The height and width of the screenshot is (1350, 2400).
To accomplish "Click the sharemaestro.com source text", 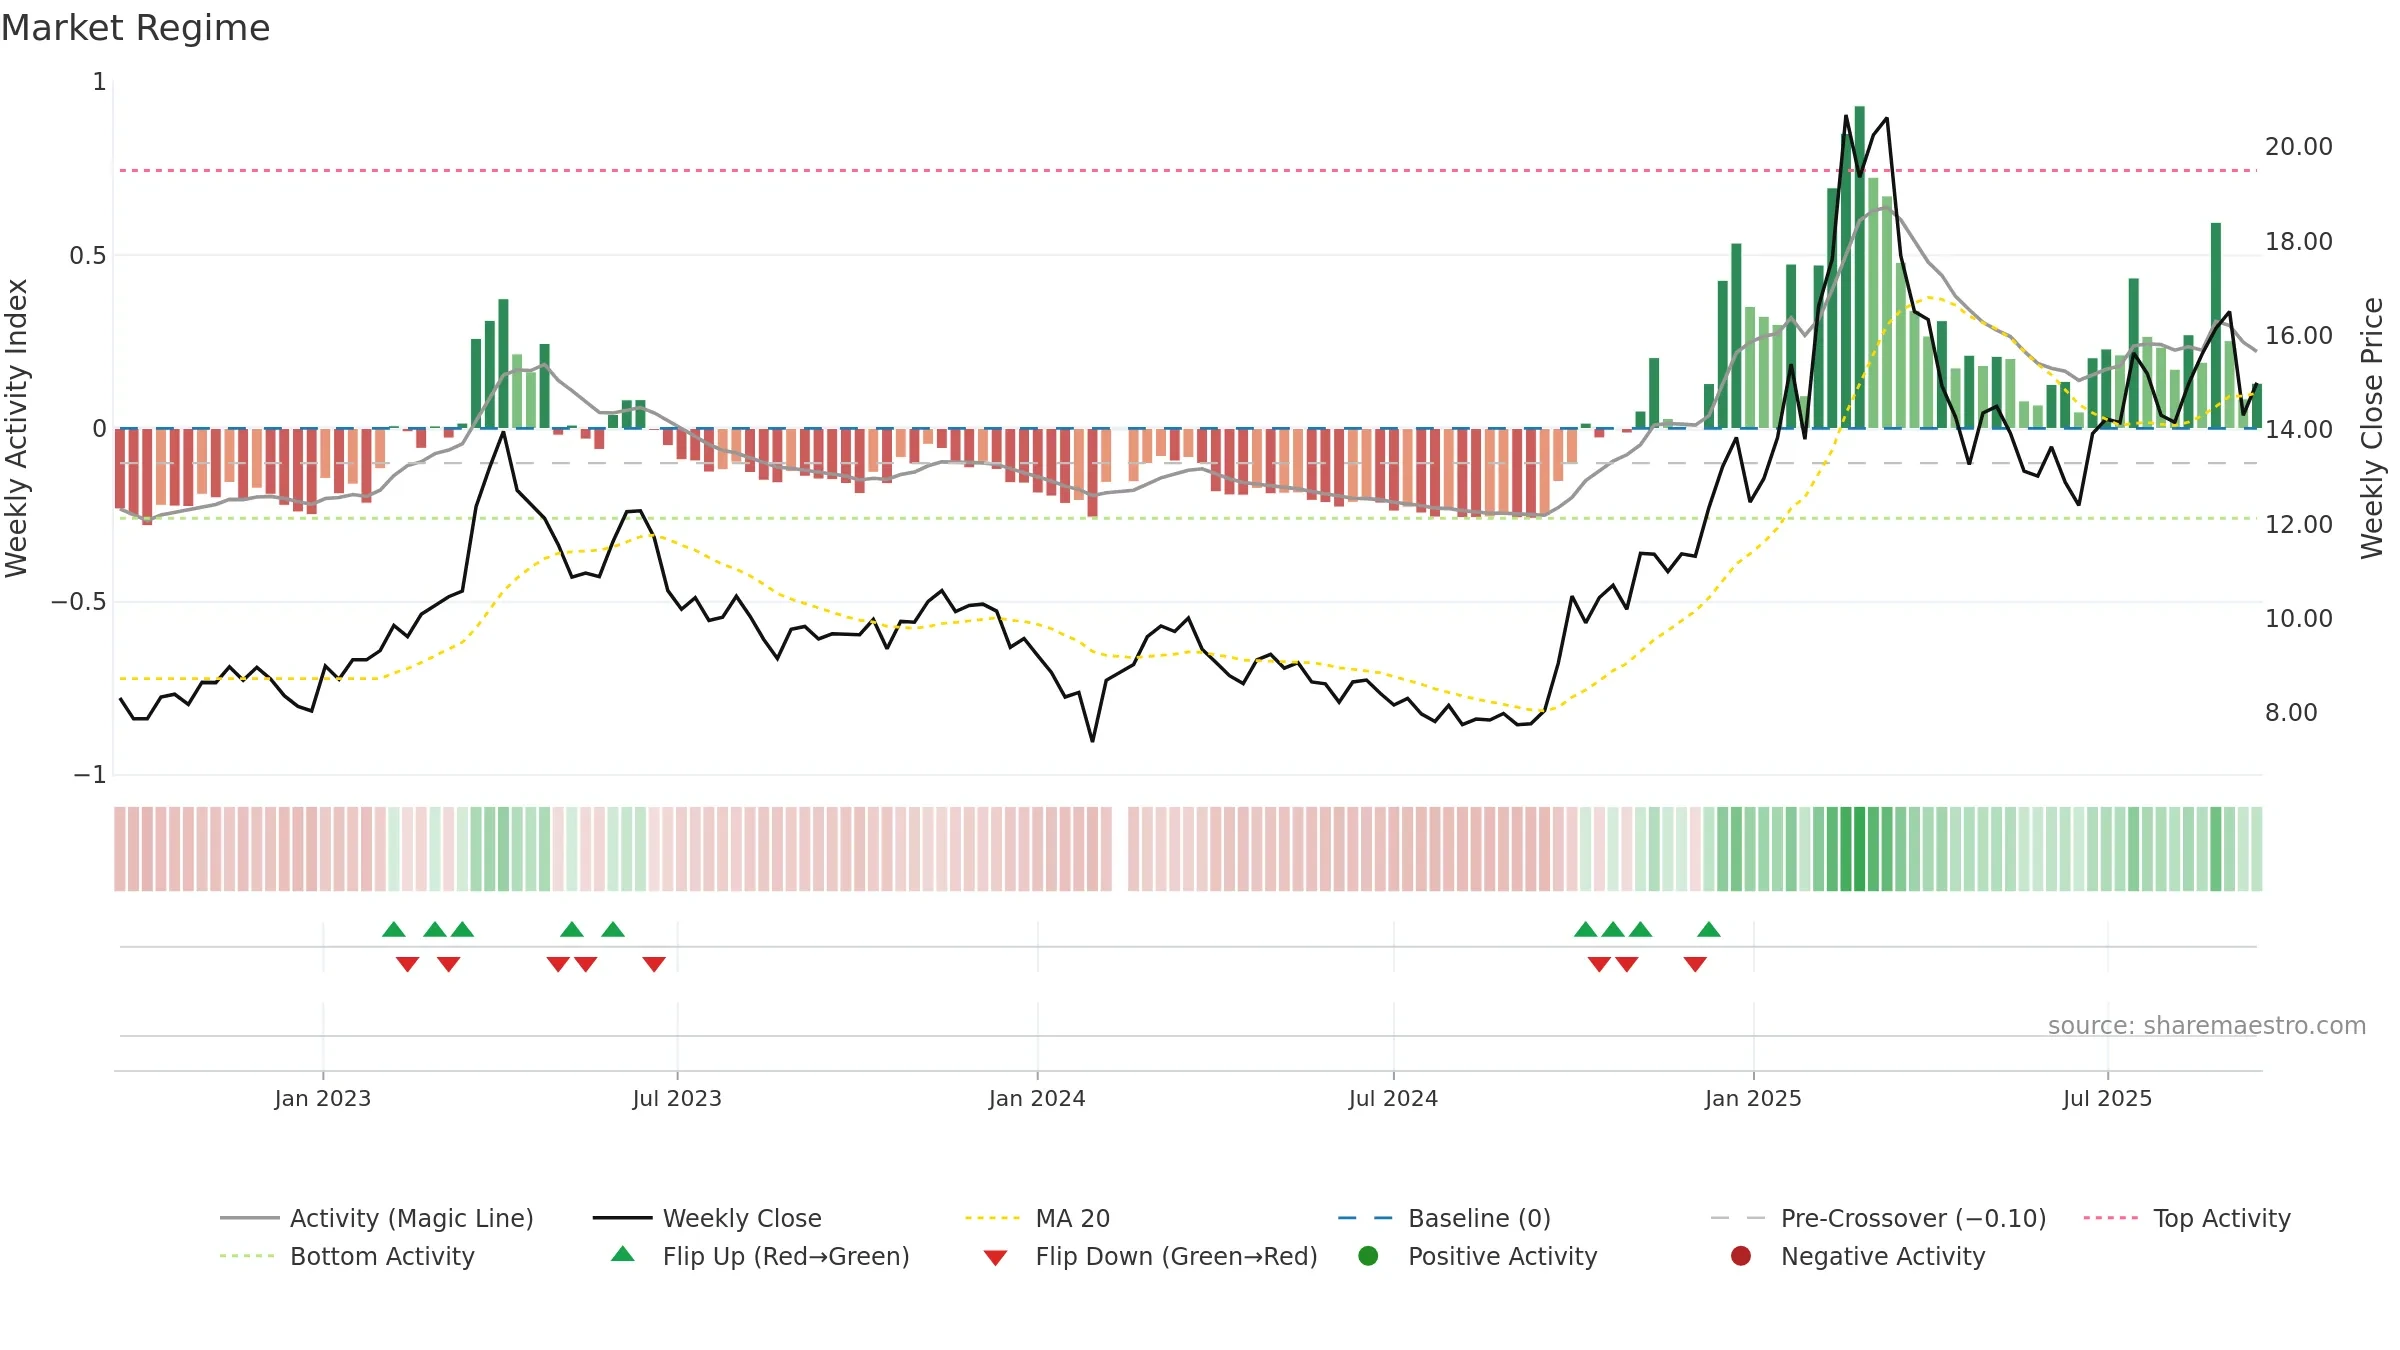I will (2207, 1025).
